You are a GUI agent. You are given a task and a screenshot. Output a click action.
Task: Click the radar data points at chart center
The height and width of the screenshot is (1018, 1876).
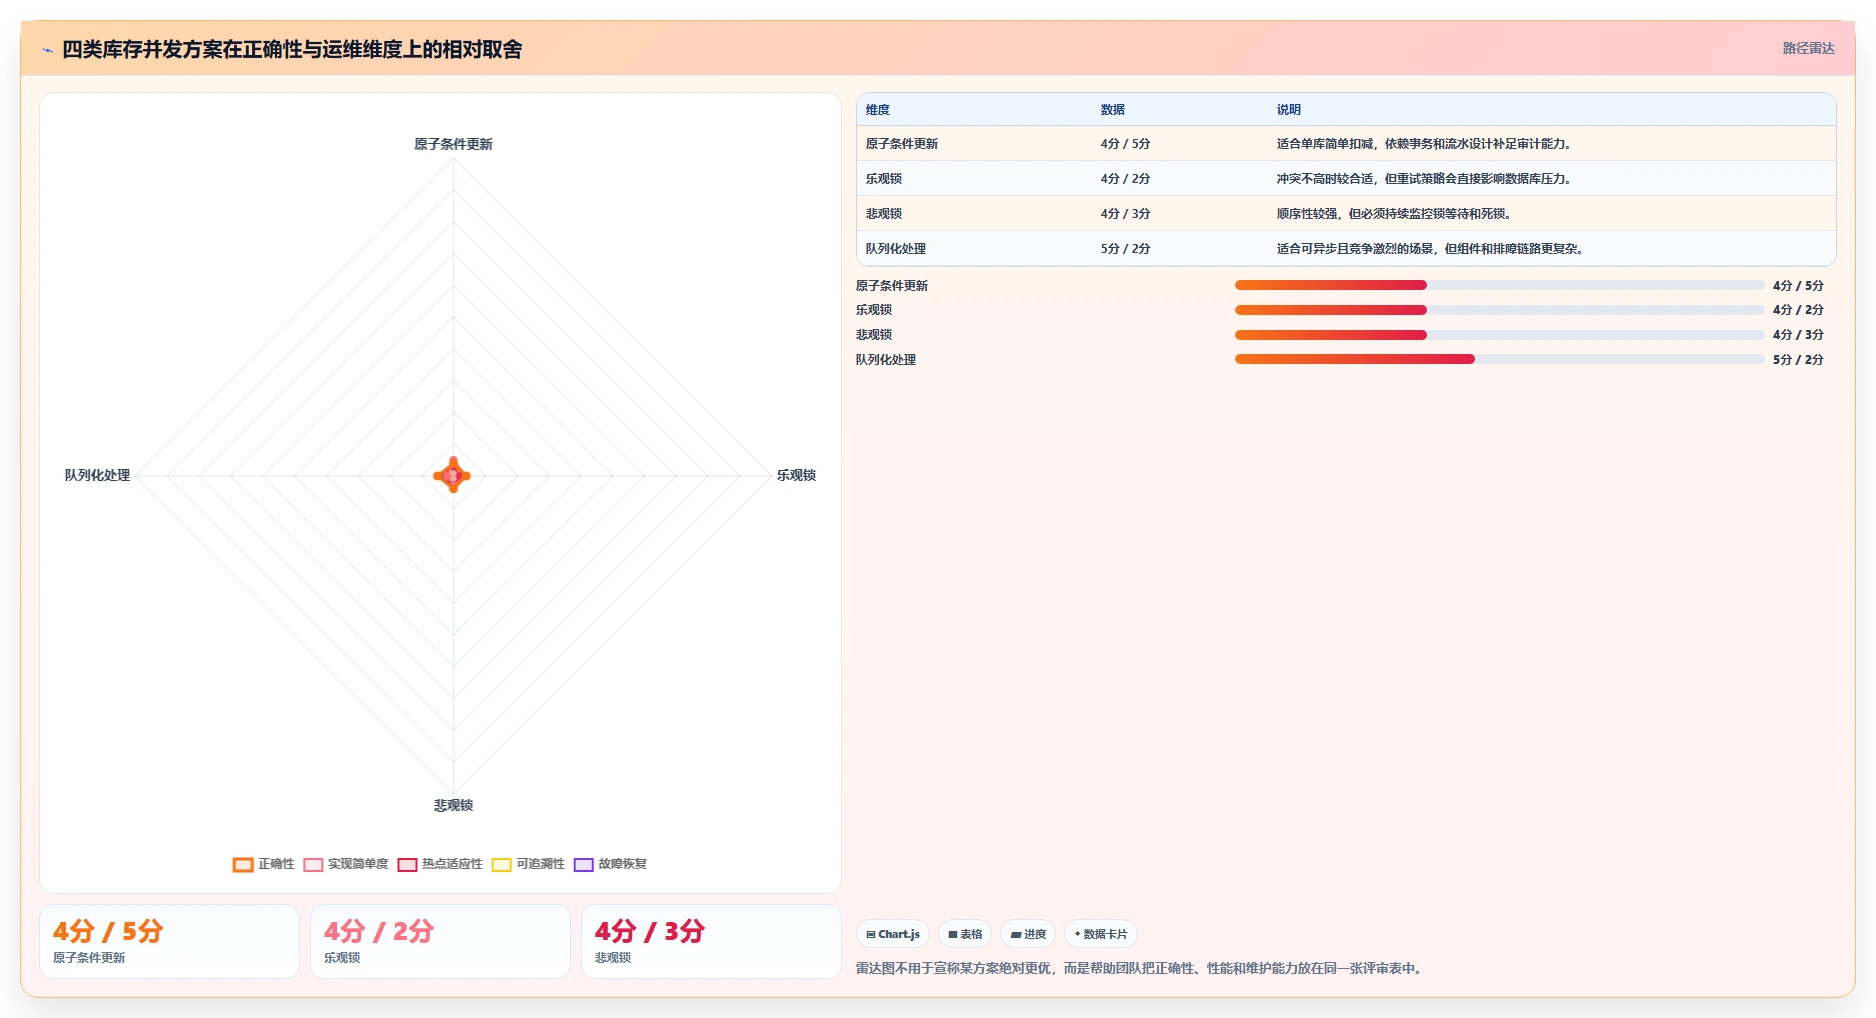pyautogui.click(x=453, y=476)
